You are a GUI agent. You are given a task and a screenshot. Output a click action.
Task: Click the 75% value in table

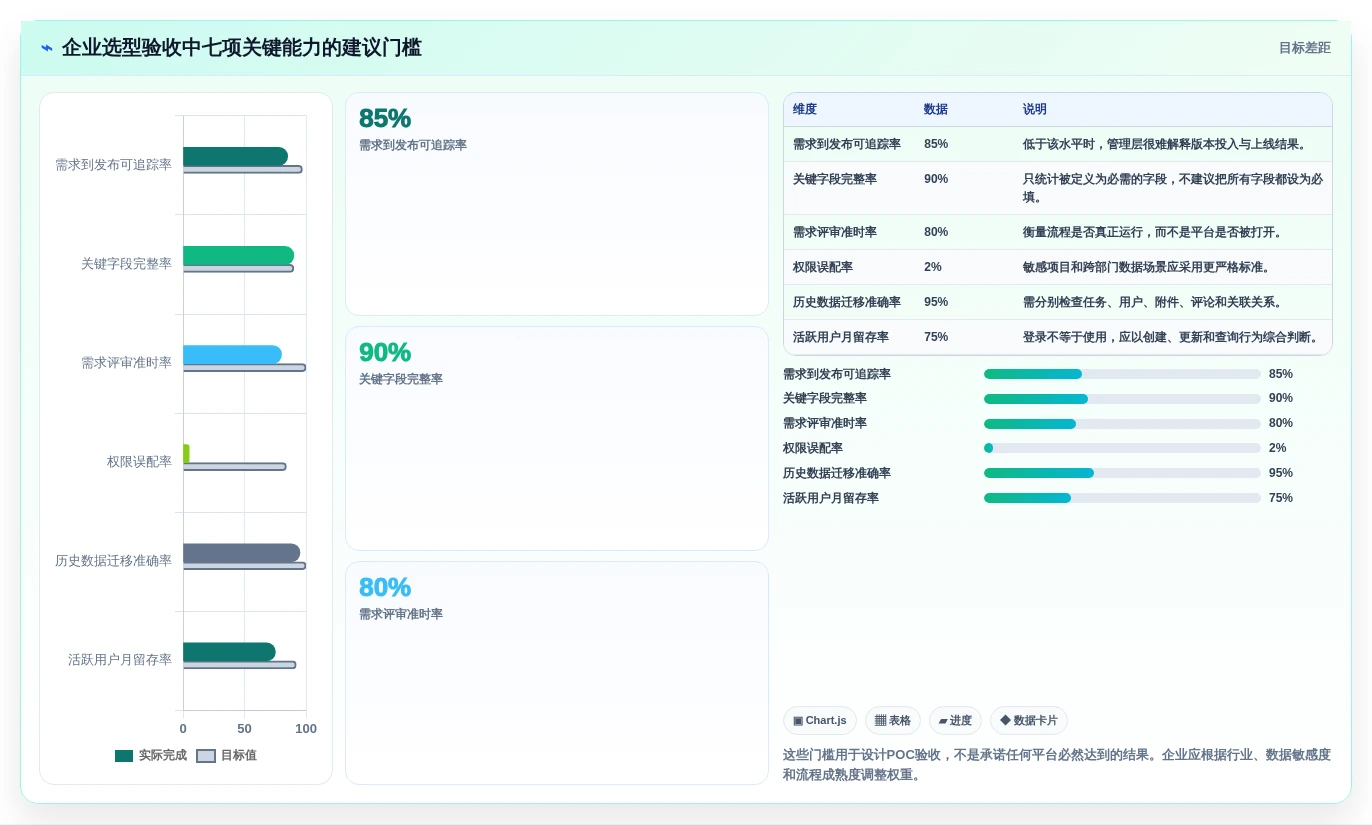936,337
